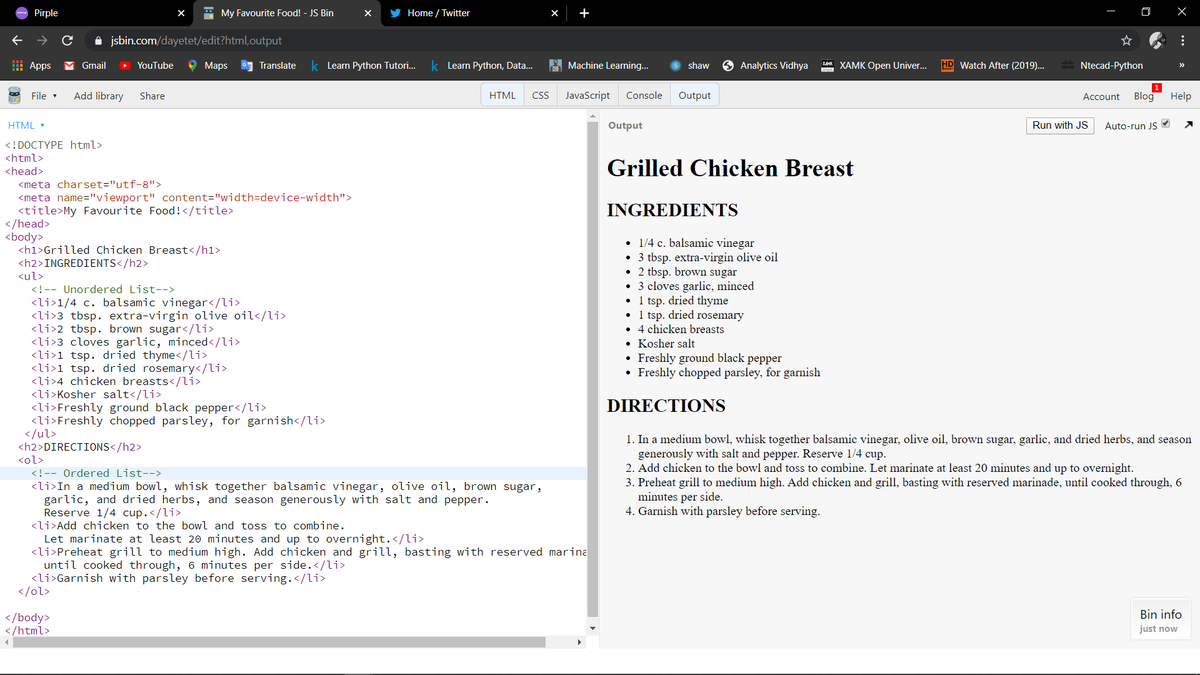The height and width of the screenshot is (675, 1200).
Task: Open the Account link
Action: [1101, 96]
